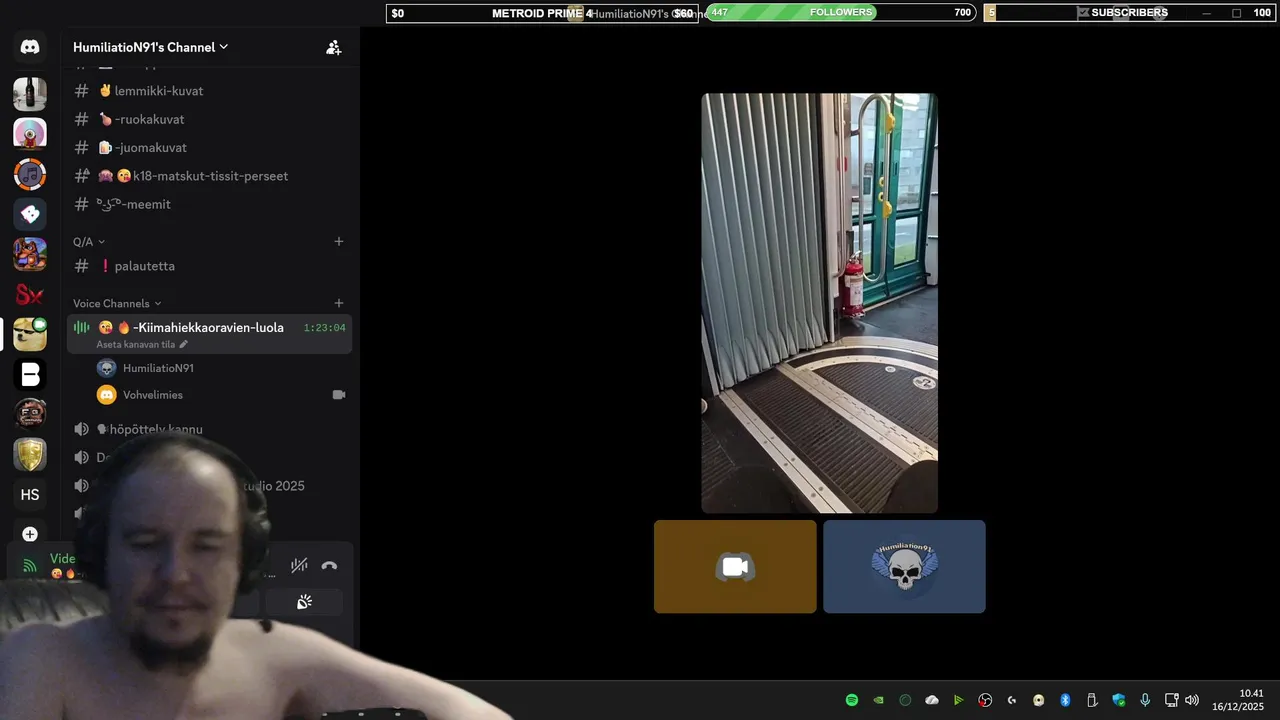Screen dimensions: 1280x720
Task: Create channel in Voice Channels category
Action: (338, 303)
